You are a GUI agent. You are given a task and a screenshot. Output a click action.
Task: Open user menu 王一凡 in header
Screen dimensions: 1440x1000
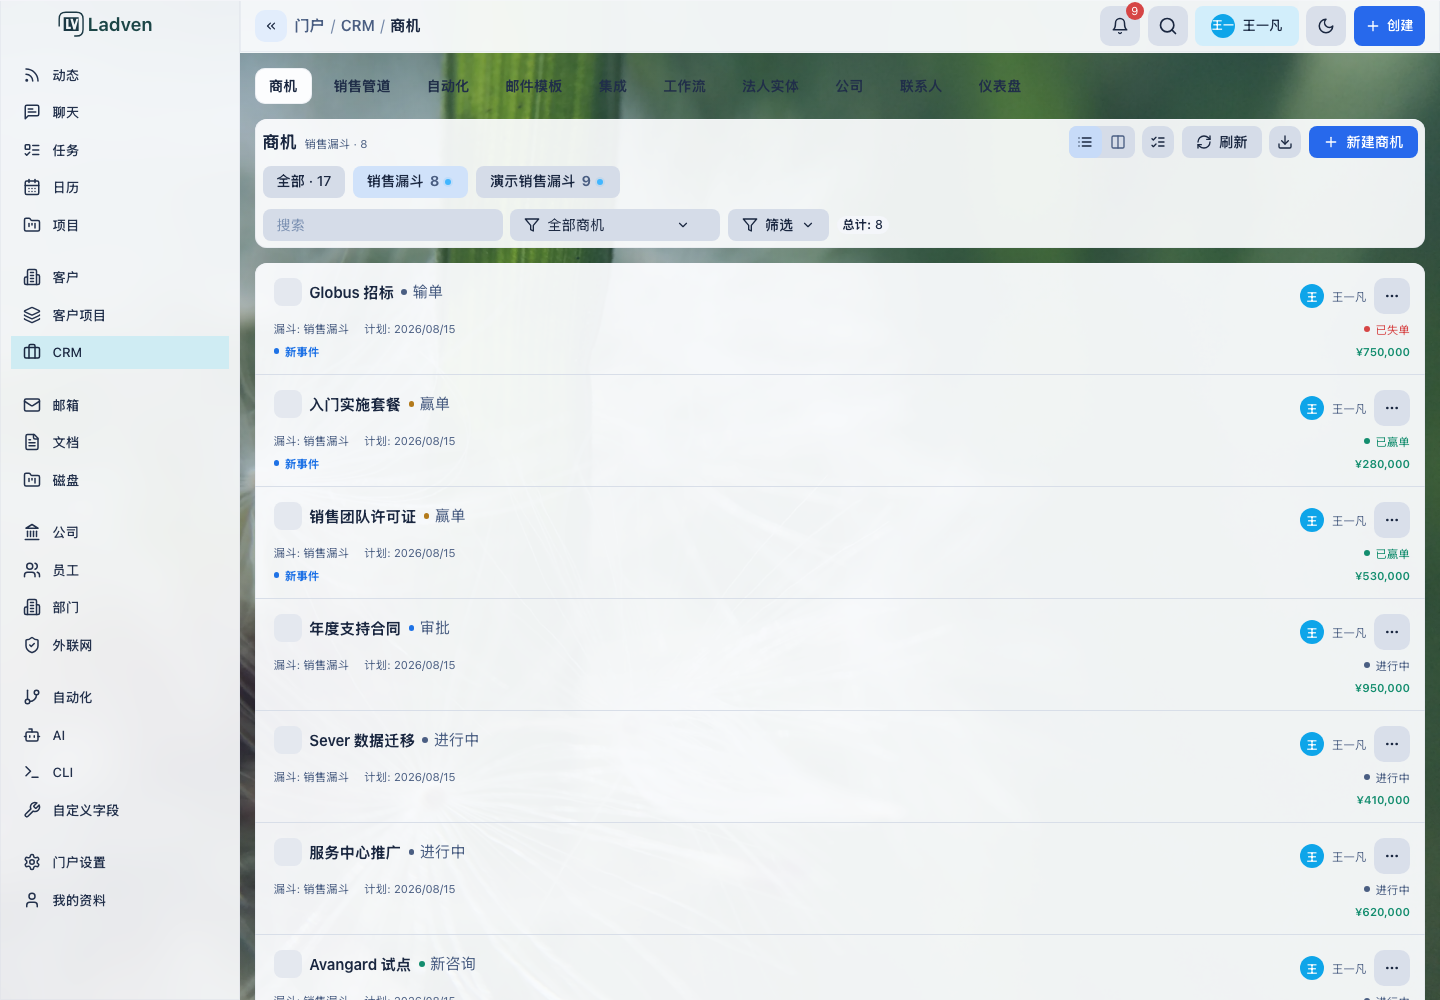coord(1247,26)
